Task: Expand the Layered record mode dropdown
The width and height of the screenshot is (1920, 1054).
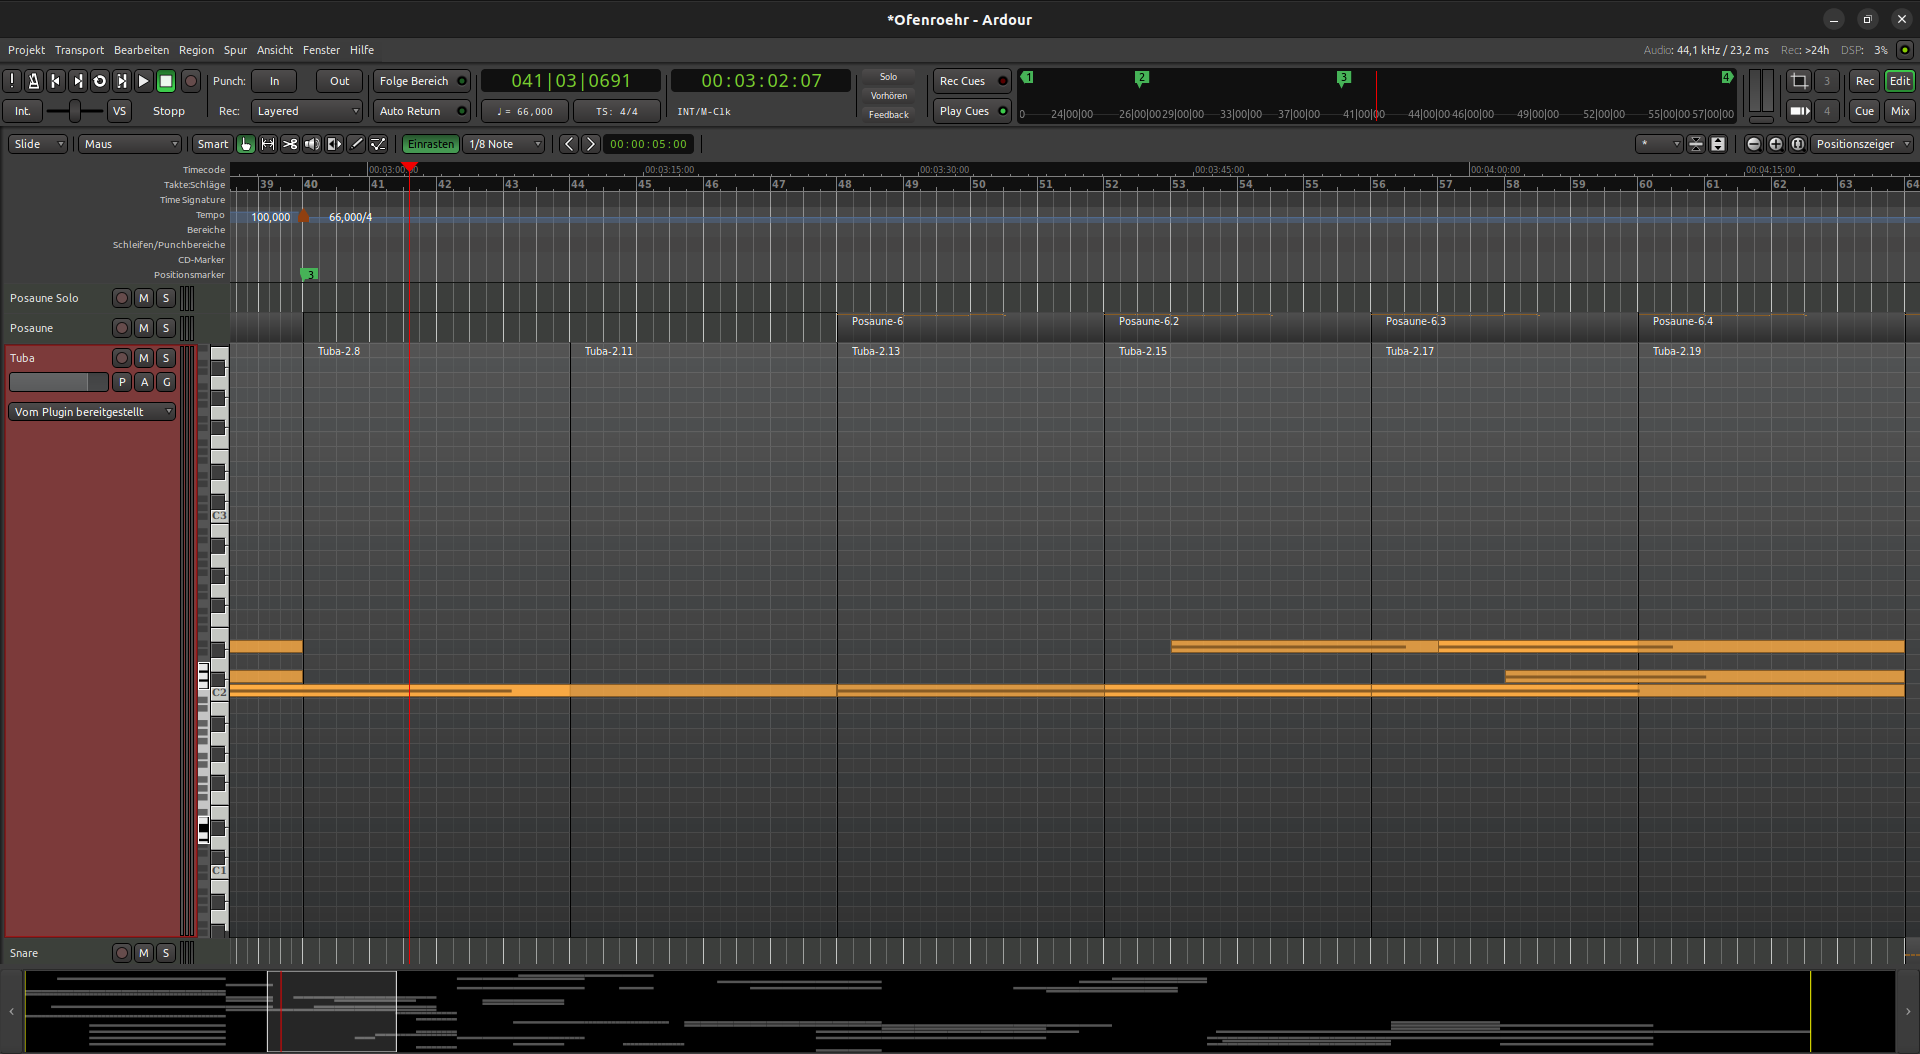Action: pos(307,111)
